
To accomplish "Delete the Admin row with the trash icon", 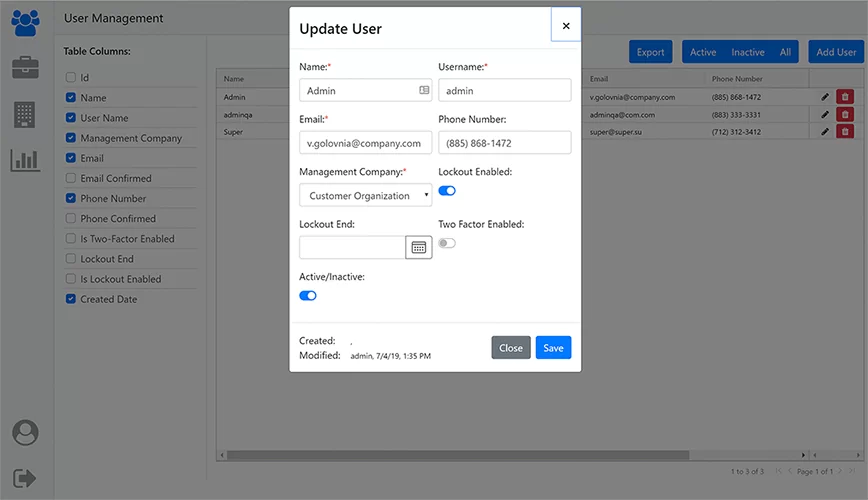I will pos(845,97).
